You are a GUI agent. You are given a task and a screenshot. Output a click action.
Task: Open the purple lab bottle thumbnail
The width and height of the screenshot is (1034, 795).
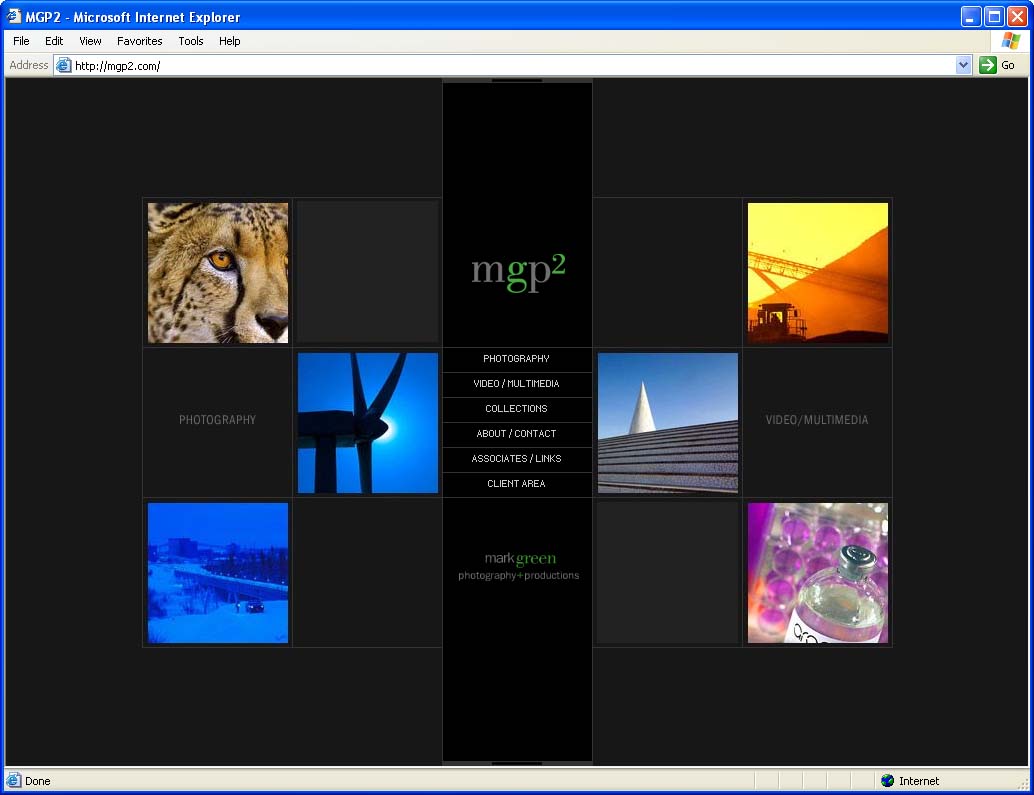tap(818, 573)
